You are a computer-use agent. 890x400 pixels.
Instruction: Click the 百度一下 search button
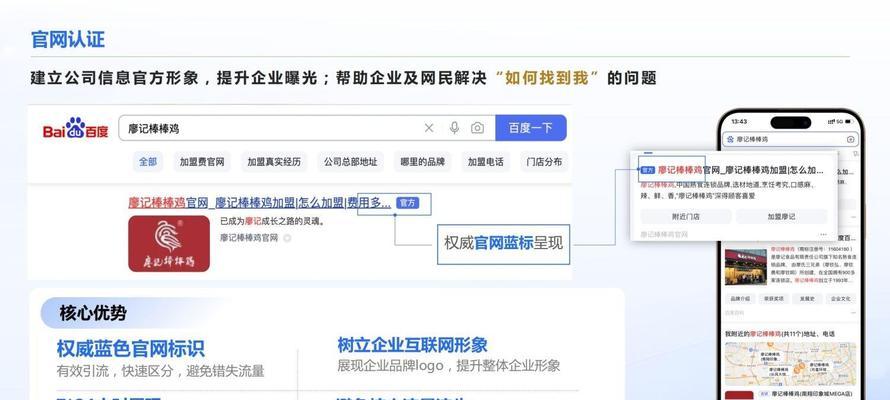click(x=531, y=128)
